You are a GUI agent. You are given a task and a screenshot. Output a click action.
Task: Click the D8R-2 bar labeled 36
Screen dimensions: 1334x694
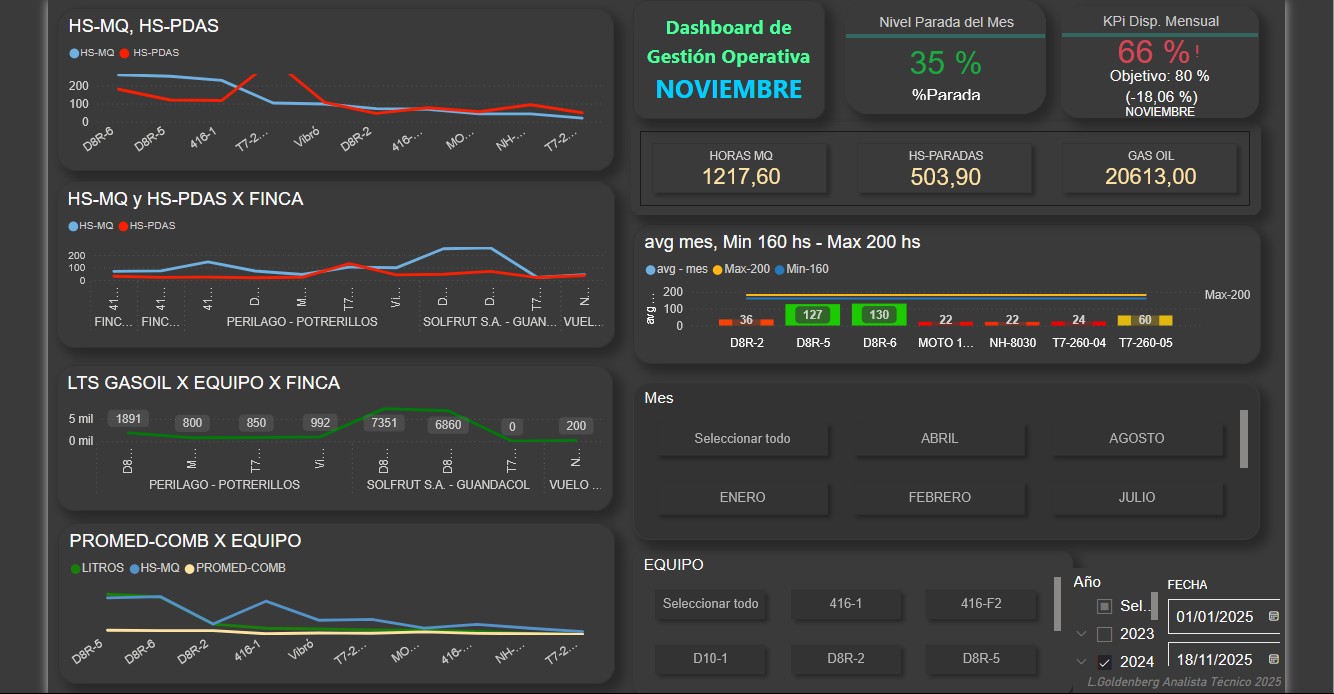(746, 321)
